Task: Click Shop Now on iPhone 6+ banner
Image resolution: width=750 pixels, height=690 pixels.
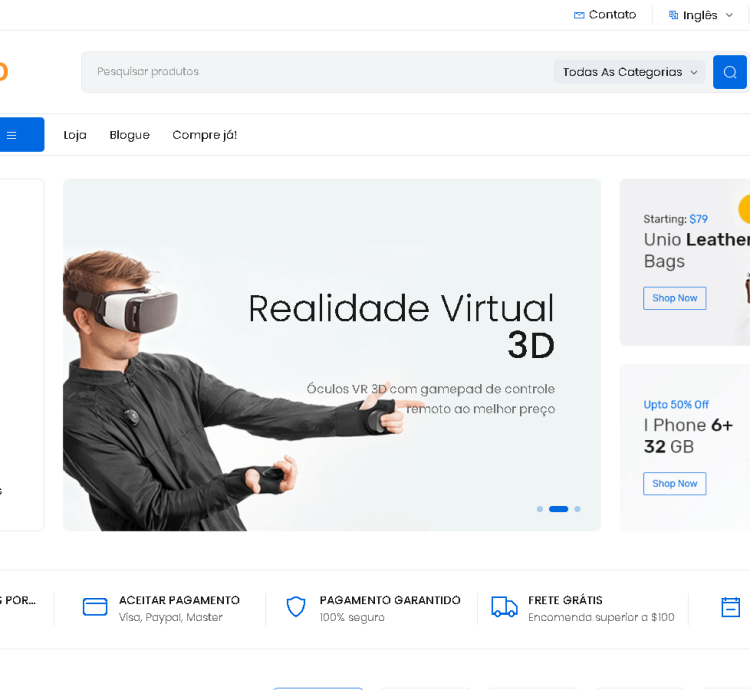Action: 674,483
